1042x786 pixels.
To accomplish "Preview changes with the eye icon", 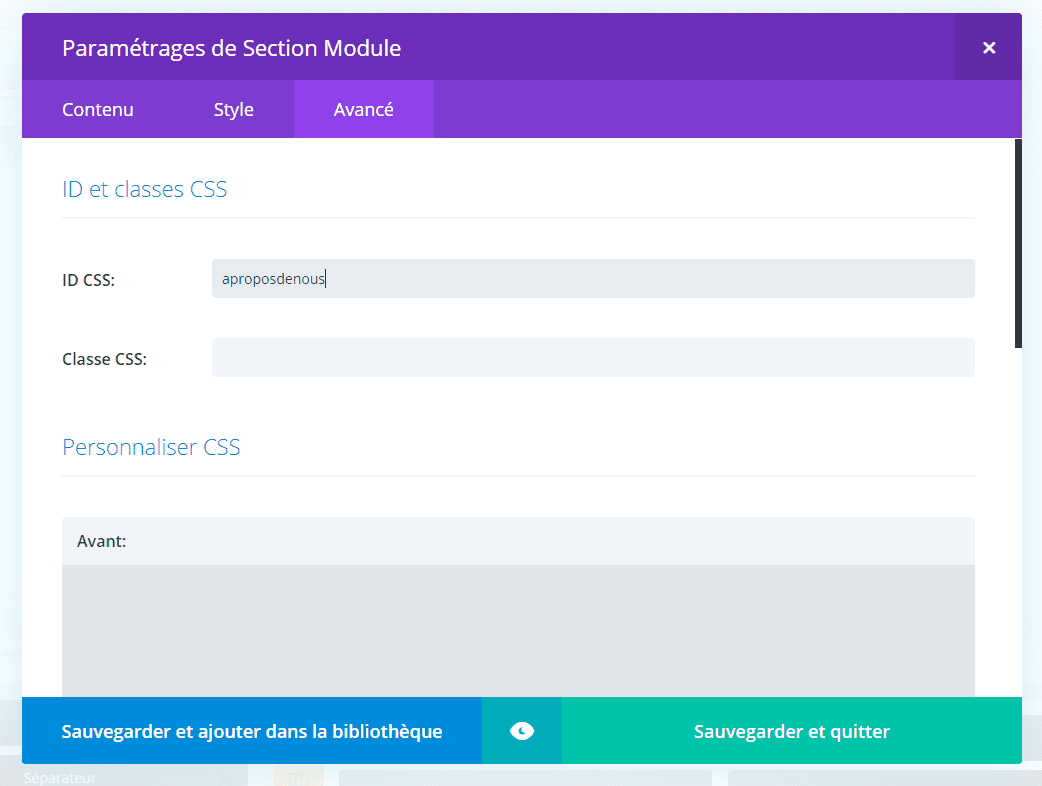I will (x=521, y=731).
